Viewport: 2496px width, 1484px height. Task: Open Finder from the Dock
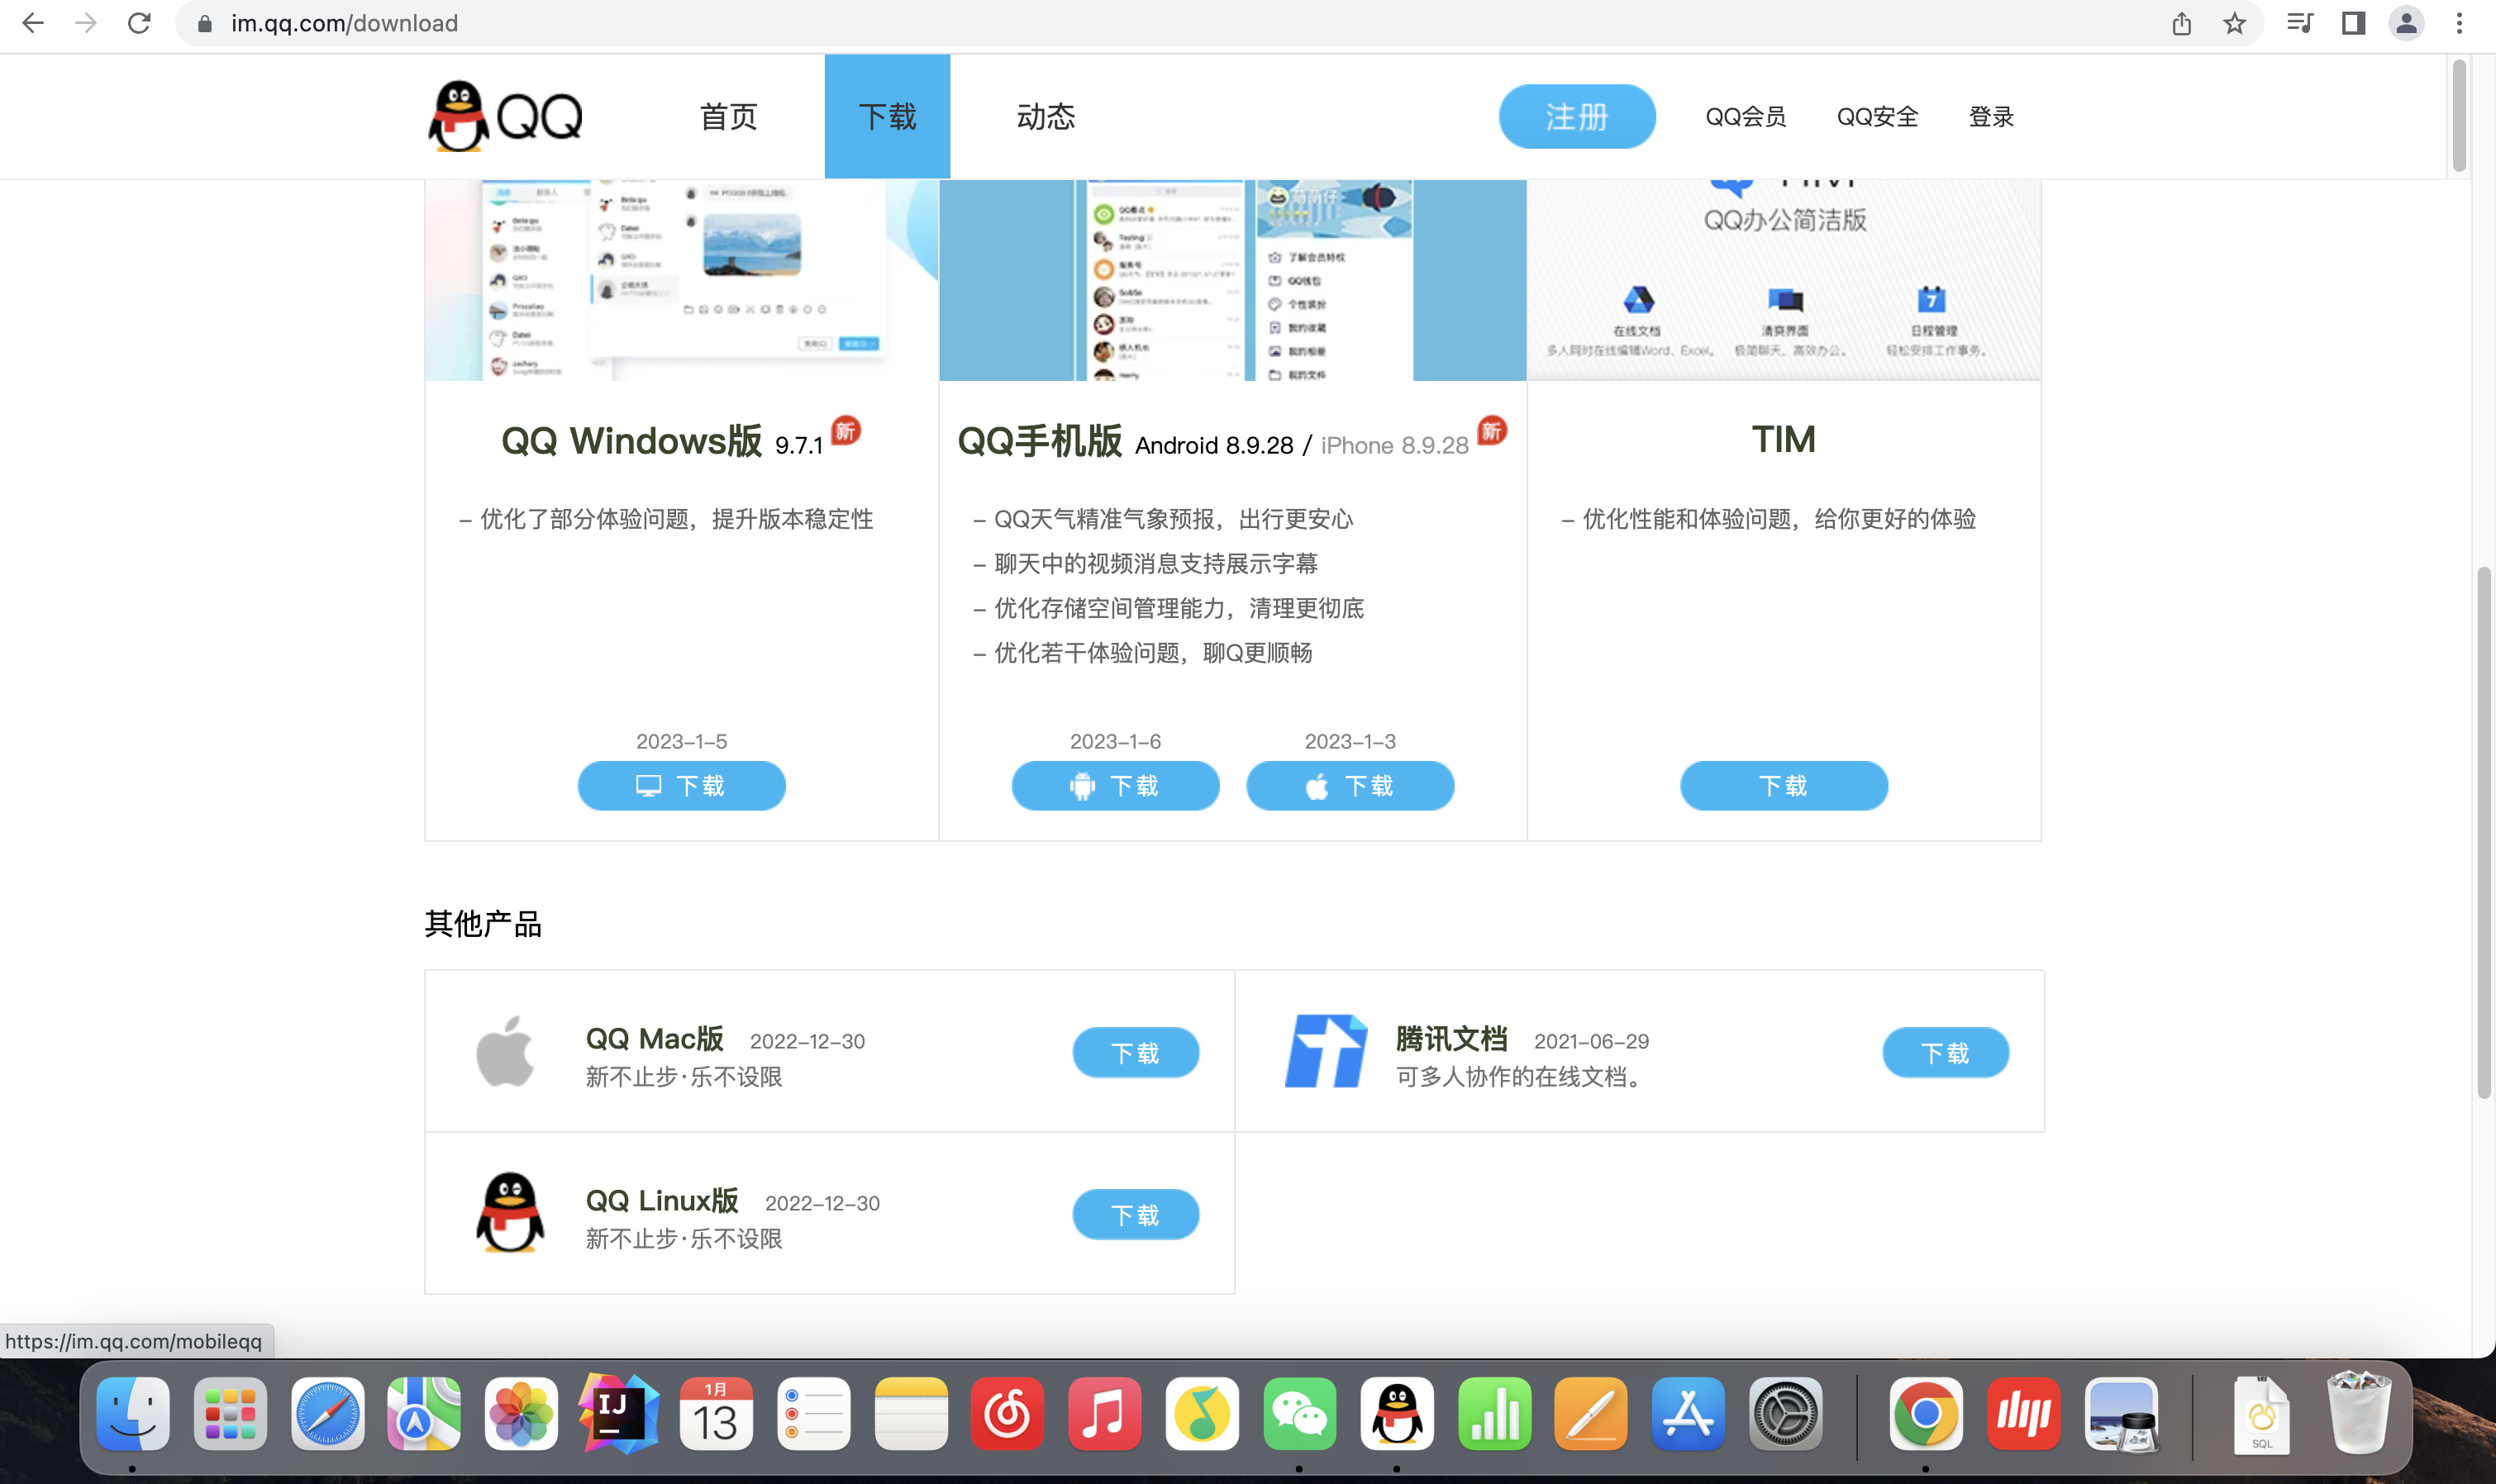[133, 1413]
